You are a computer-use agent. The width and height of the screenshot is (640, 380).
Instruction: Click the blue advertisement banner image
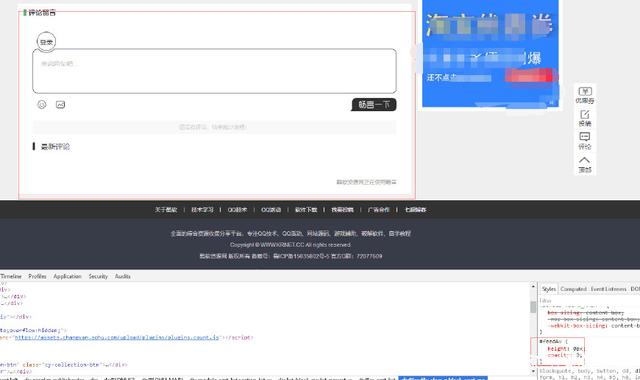point(490,53)
